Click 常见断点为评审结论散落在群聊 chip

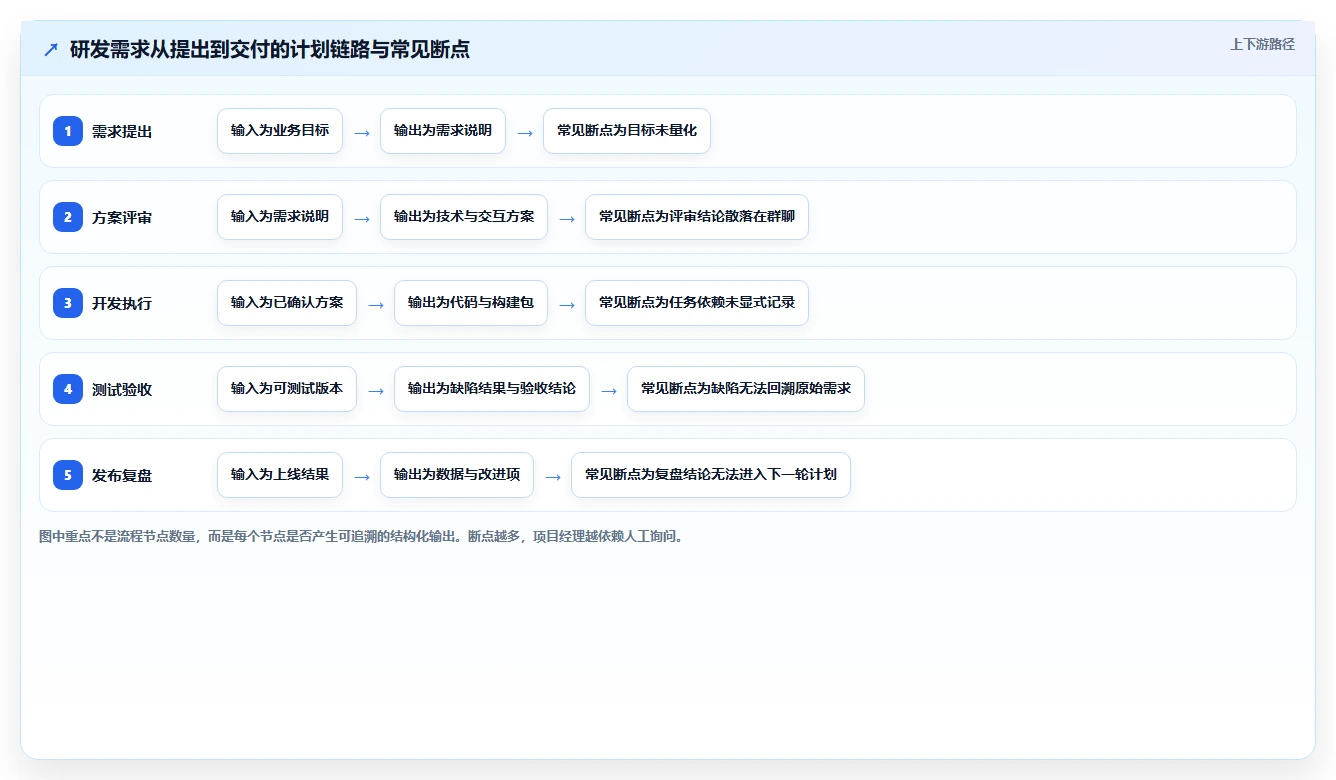697,217
